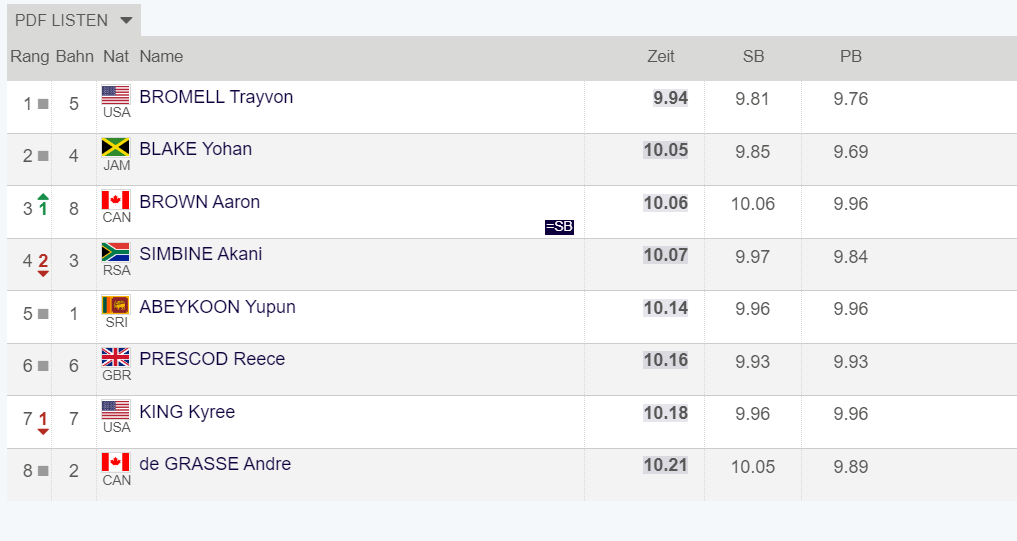Click the red down arrow in rank 4

tap(43, 274)
